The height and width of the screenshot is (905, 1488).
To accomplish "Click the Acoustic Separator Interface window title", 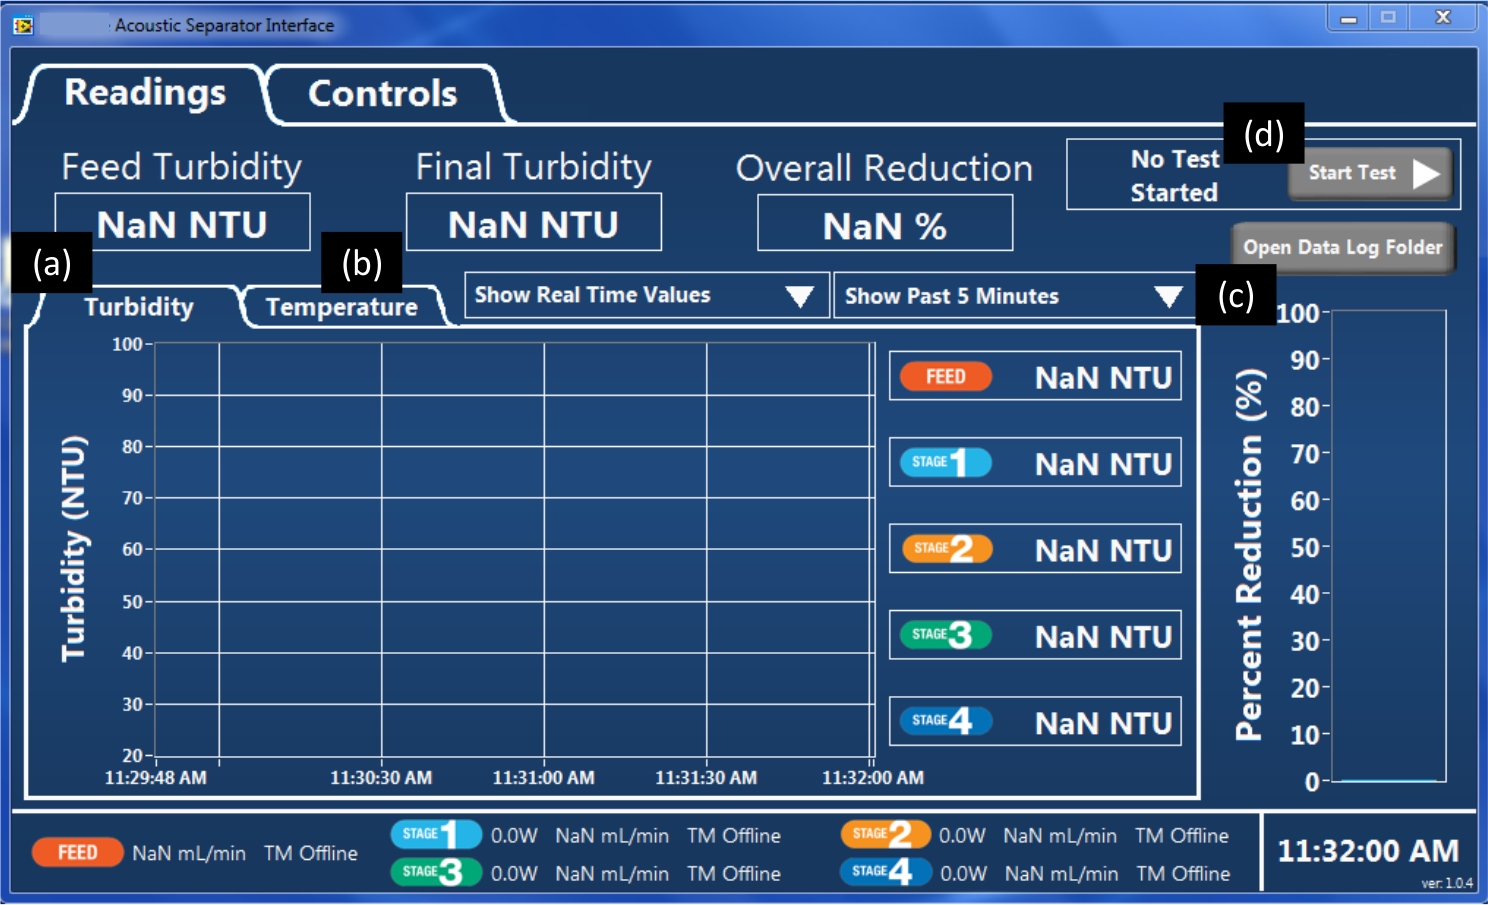I will (224, 25).
